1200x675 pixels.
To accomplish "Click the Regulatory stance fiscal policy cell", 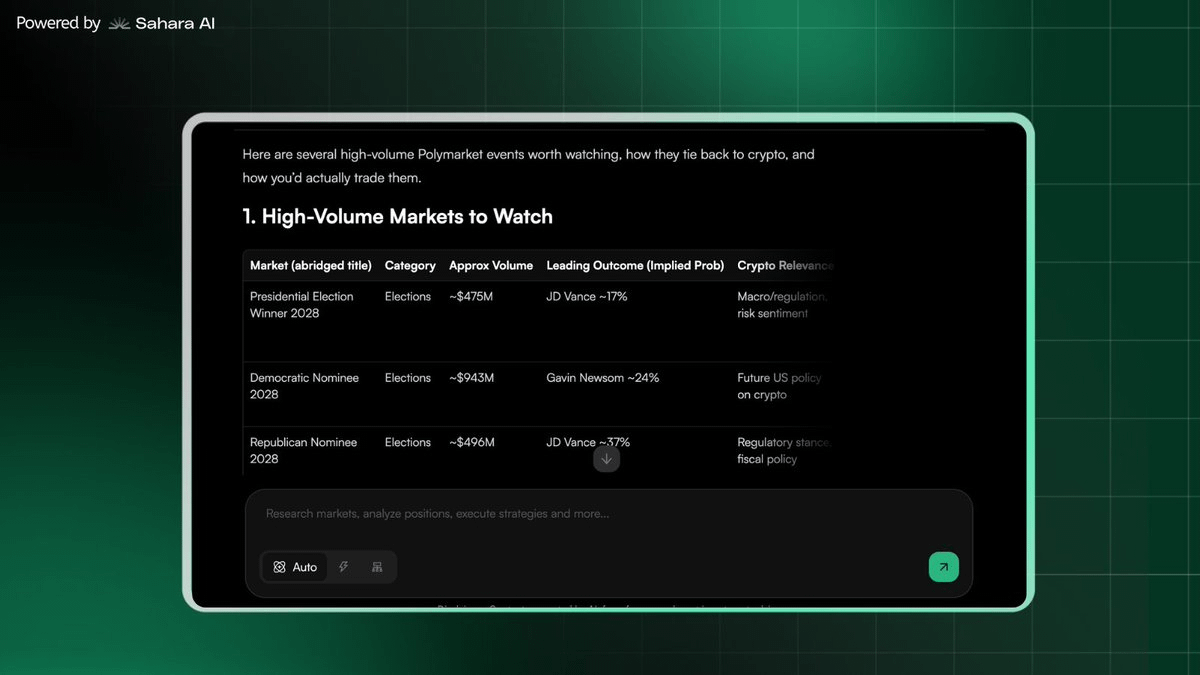I will [784, 450].
